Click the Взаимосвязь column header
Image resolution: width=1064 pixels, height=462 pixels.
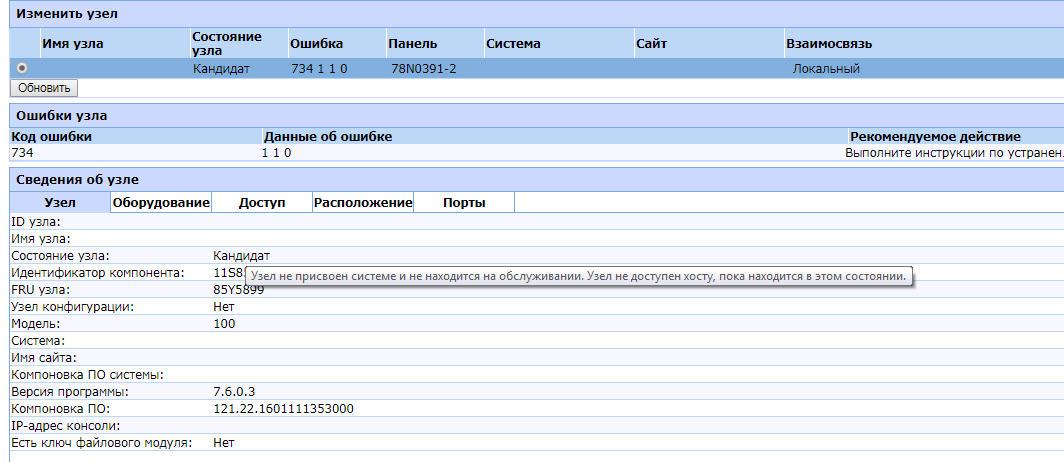pyautogui.click(x=829, y=44)
